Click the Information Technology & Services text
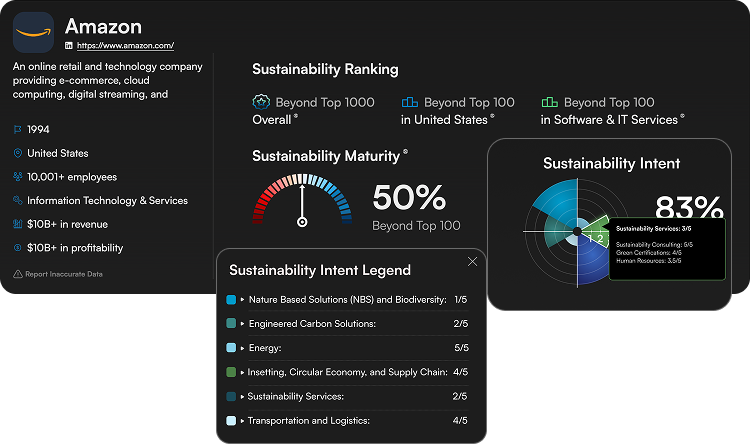This screenshot has width=750, height=444. pos(107,200)
